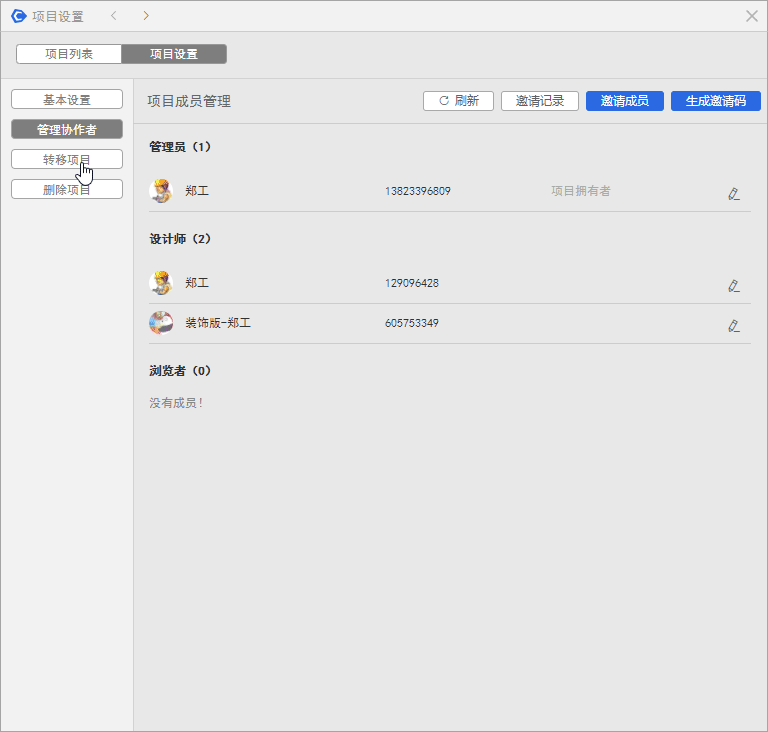768x732 pixels.
Task: Click the administrator 郑工 avatar
Action: [x=161, y=191]
